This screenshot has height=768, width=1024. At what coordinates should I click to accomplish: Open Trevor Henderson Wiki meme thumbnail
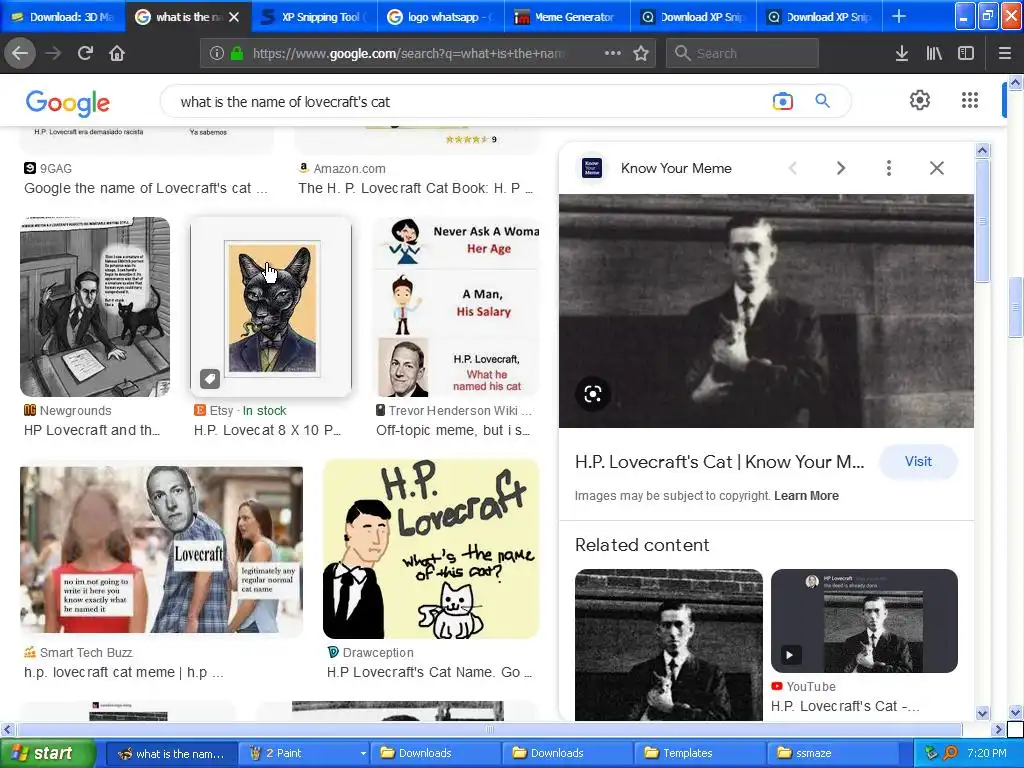pyautogui.click(x=456, y=307)
